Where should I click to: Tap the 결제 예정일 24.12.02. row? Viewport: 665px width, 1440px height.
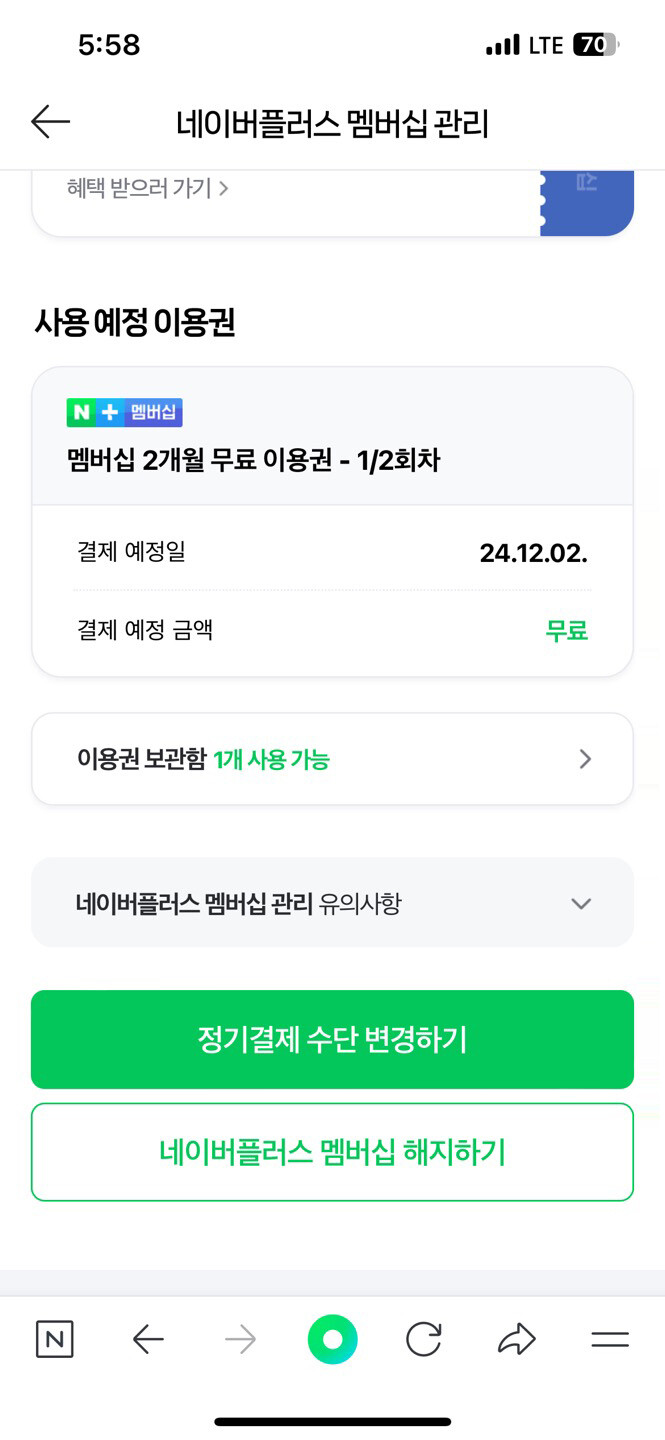[332, 552]
